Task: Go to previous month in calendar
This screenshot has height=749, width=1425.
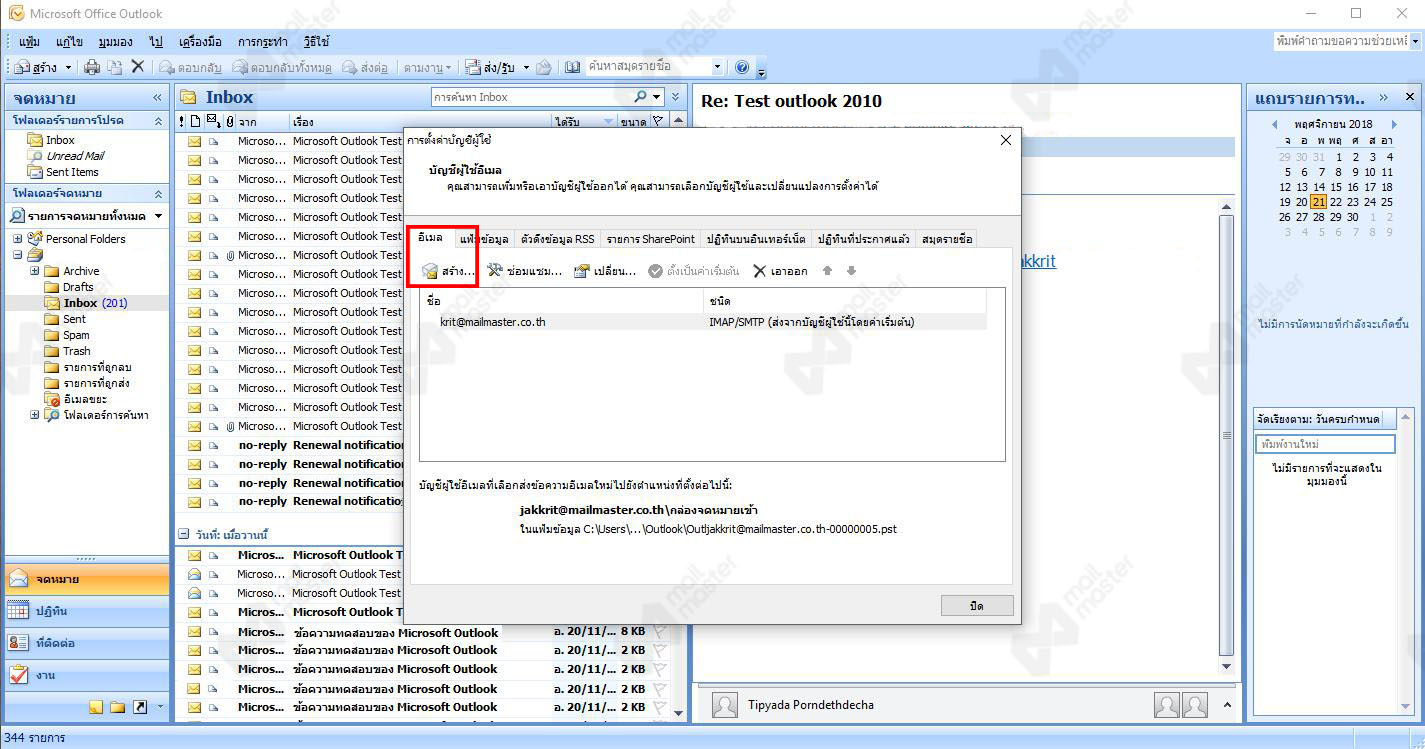Action: pyautogui.click(x=1274, y=125)
